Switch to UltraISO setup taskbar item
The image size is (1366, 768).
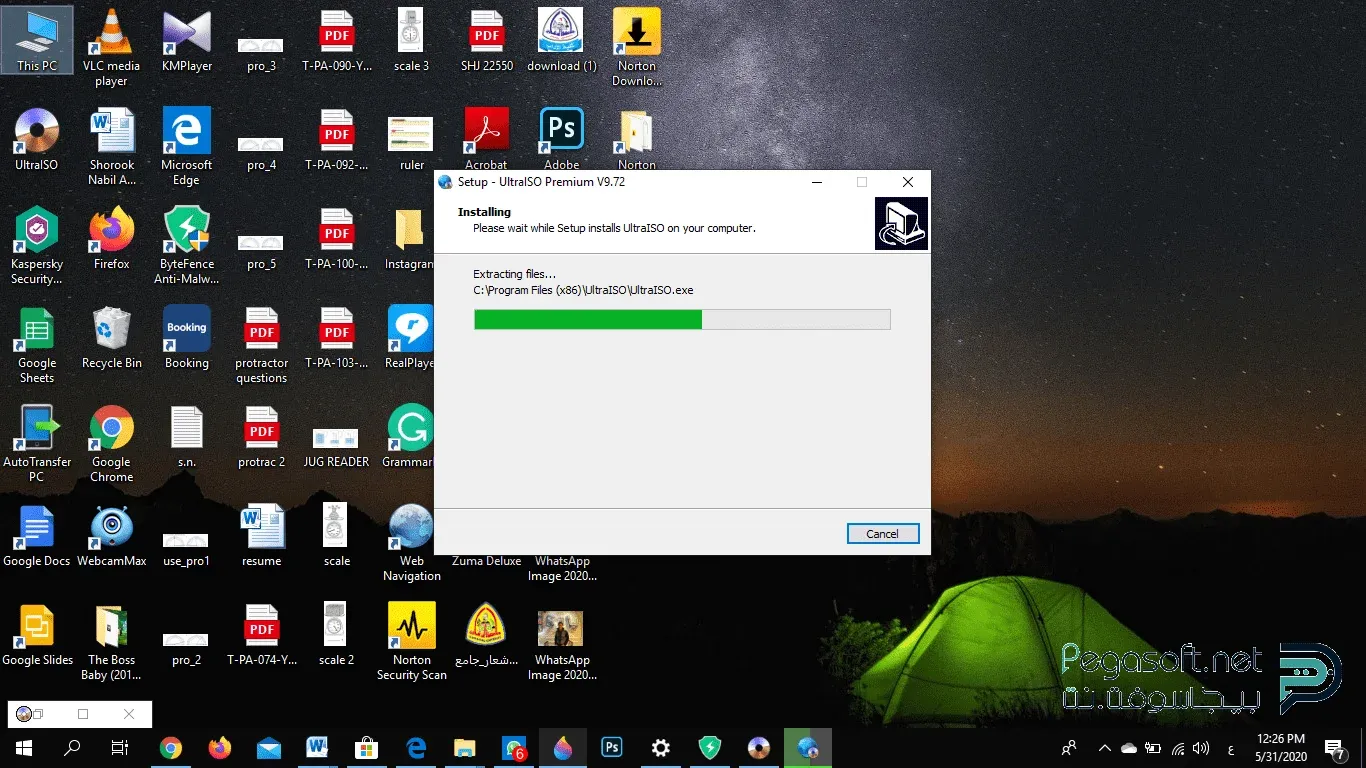tap(808, 748)
